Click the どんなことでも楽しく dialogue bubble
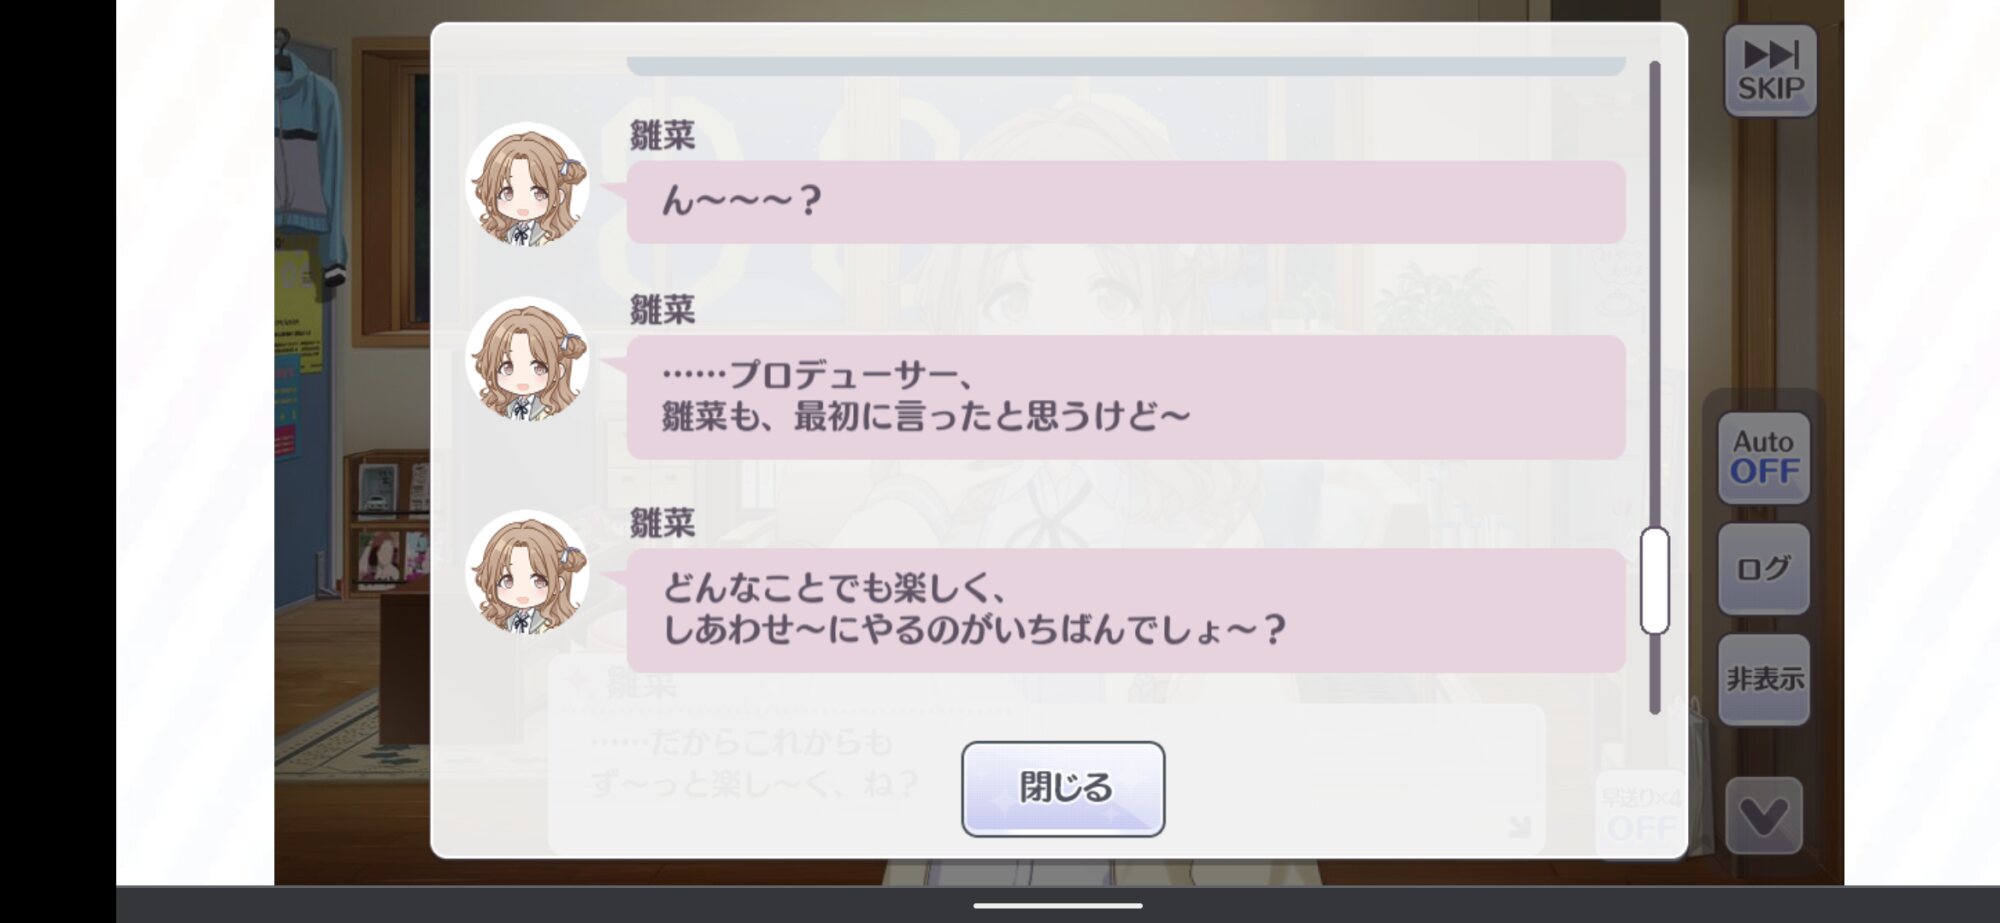The width and height of the screenshot is (2000, 923). pos(1126,610)
